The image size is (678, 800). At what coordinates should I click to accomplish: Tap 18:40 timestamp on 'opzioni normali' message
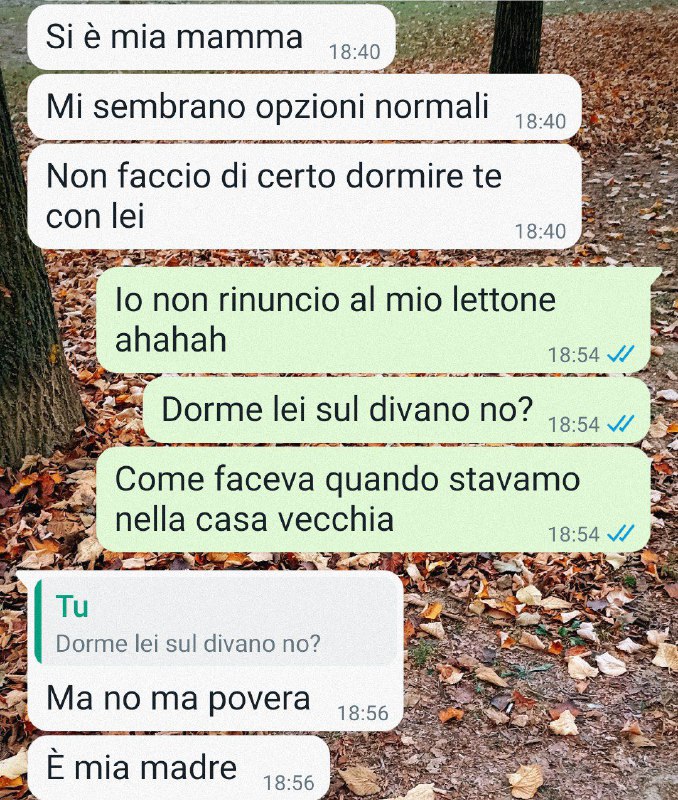coord(540,122)
